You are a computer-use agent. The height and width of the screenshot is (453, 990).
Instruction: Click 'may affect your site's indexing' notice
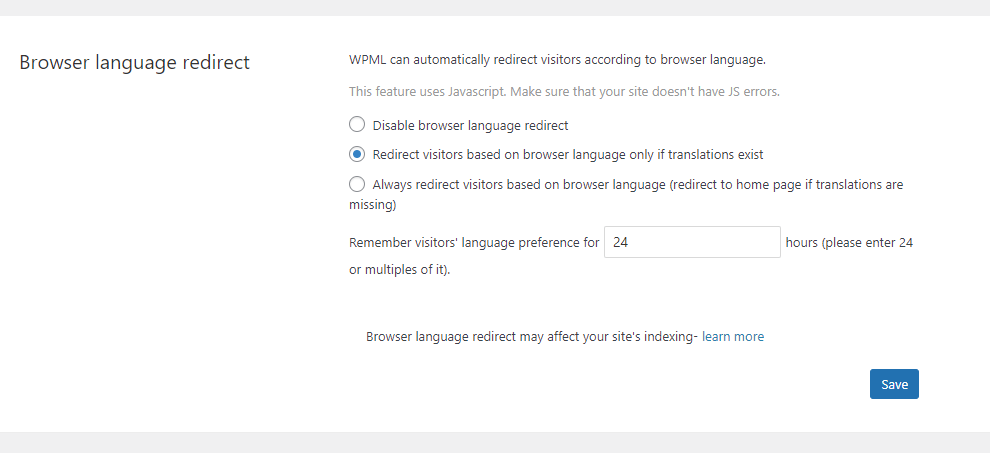(609, 337)
